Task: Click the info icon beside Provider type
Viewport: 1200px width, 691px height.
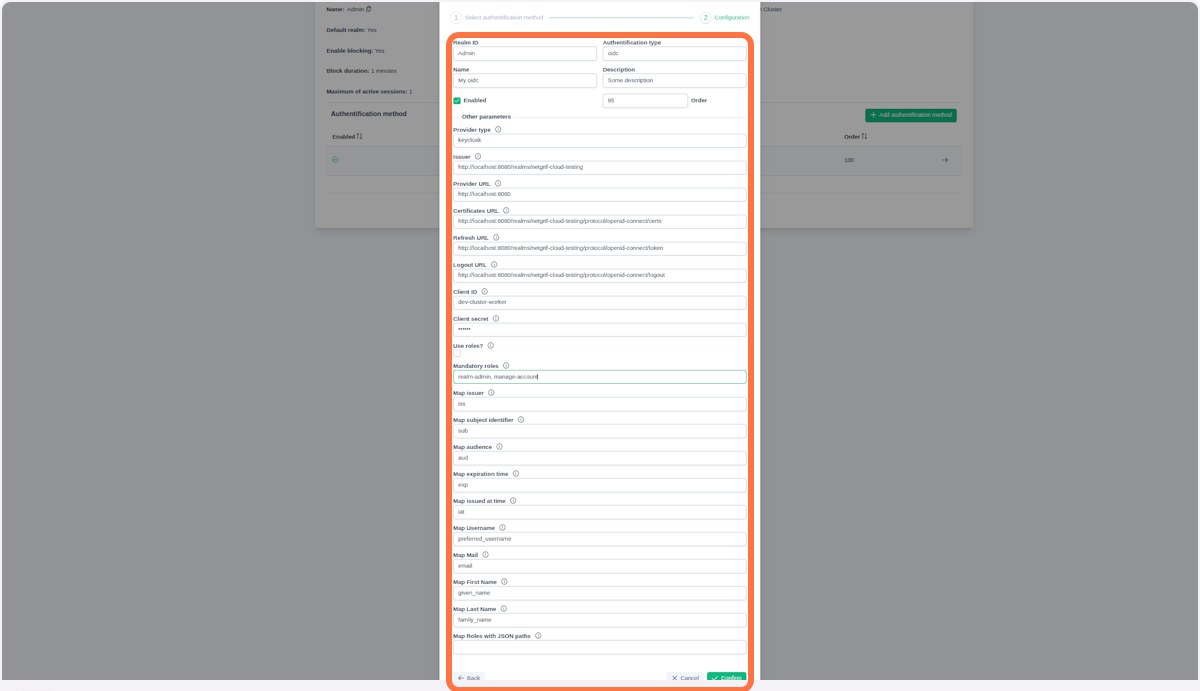Action: tap(498, 129)
